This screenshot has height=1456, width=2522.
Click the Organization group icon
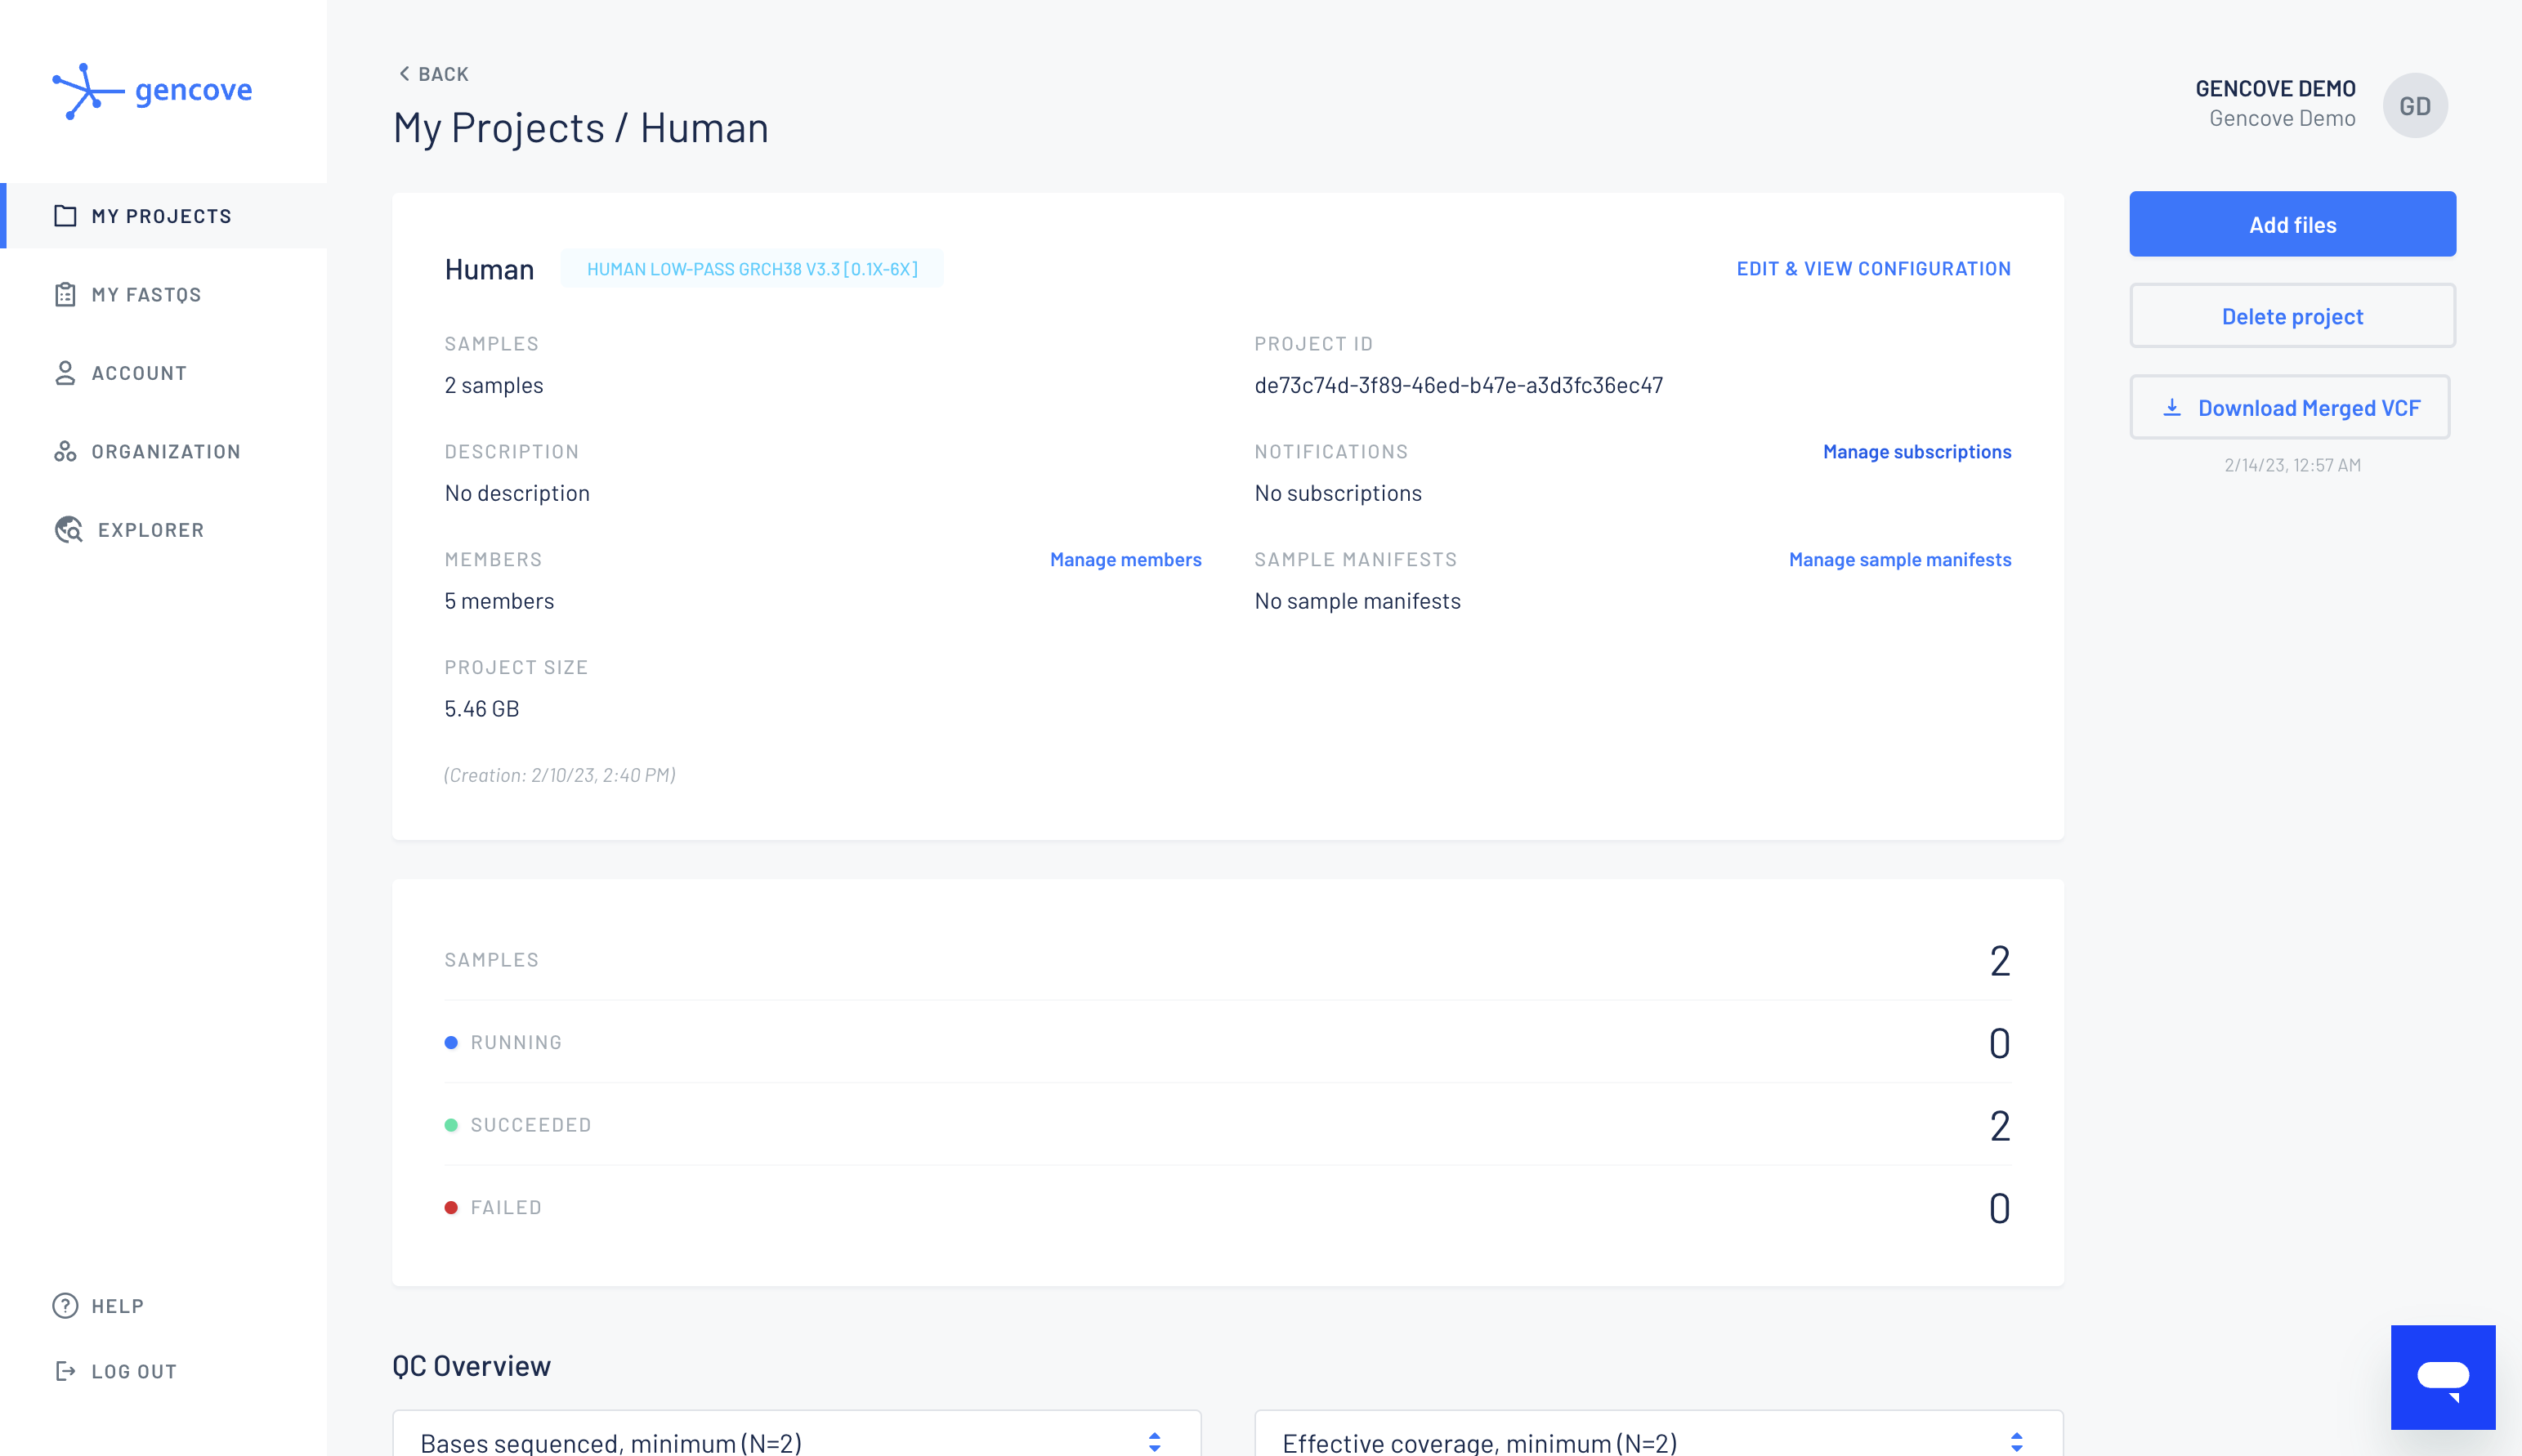click(65, 451)
